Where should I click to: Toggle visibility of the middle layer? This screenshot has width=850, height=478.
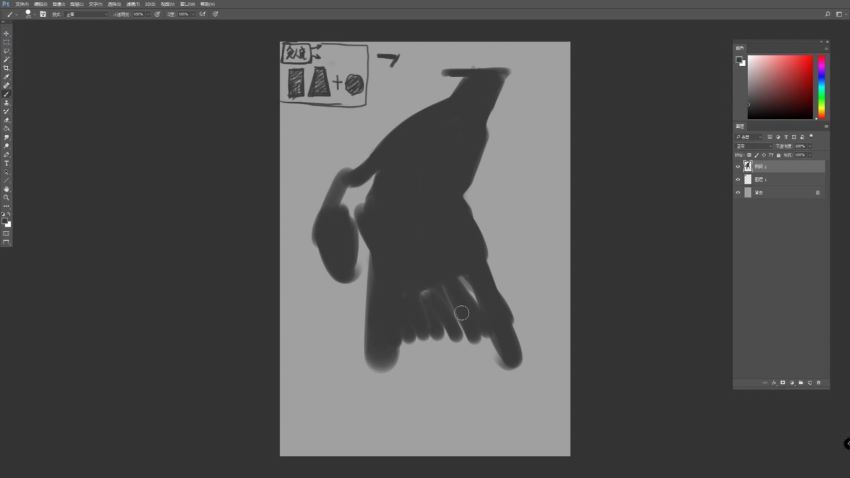738,180
